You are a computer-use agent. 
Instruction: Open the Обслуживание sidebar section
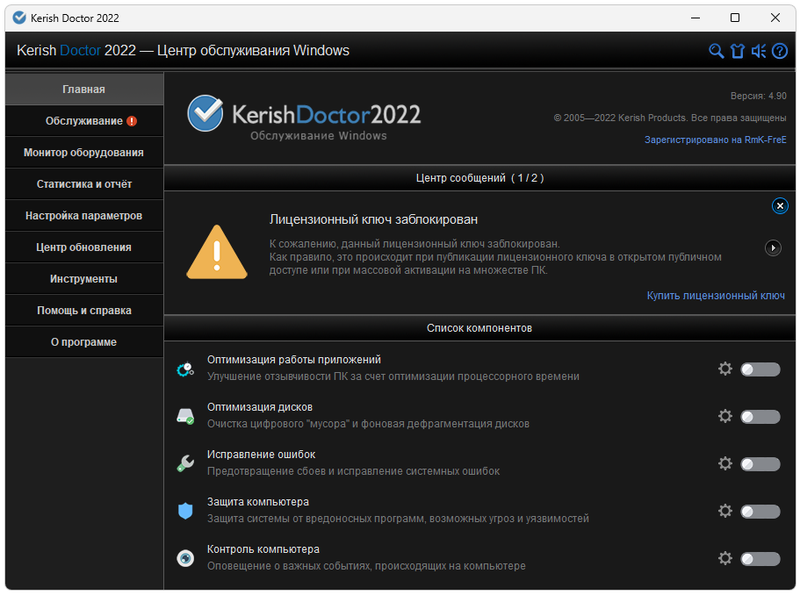click(x=84, y=121)
